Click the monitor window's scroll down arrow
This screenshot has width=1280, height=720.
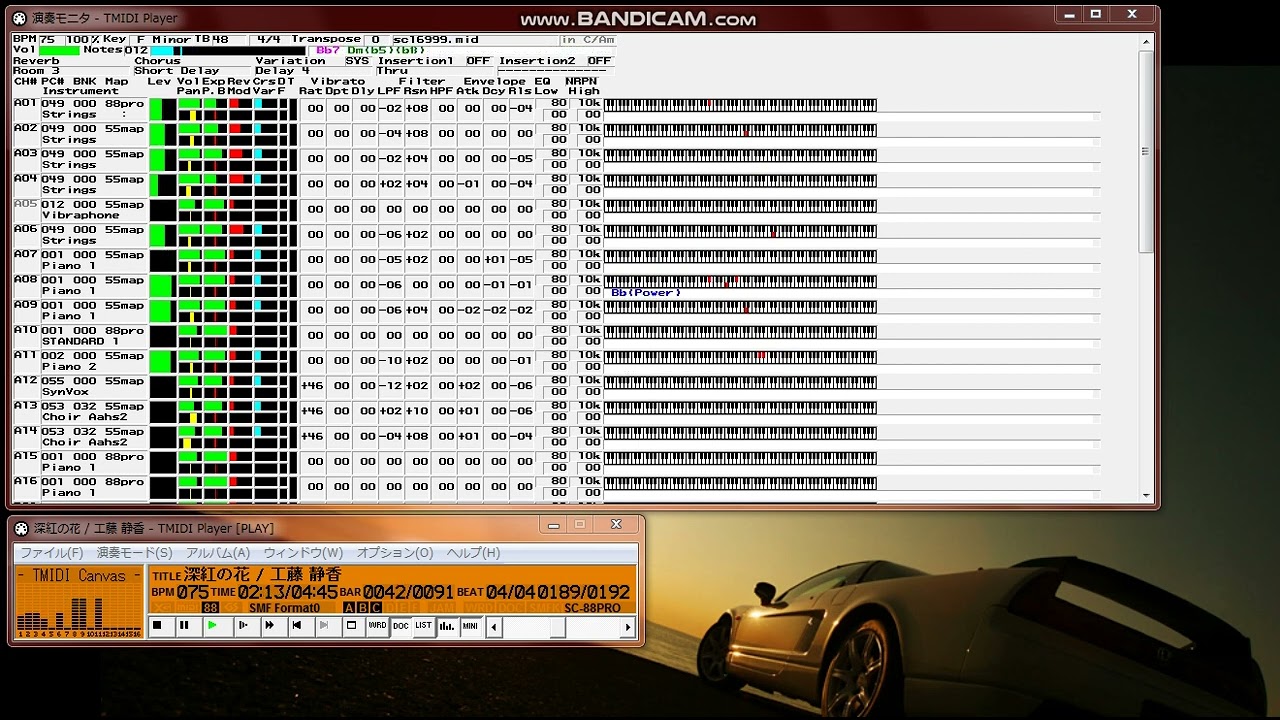tap(1146, 494)
